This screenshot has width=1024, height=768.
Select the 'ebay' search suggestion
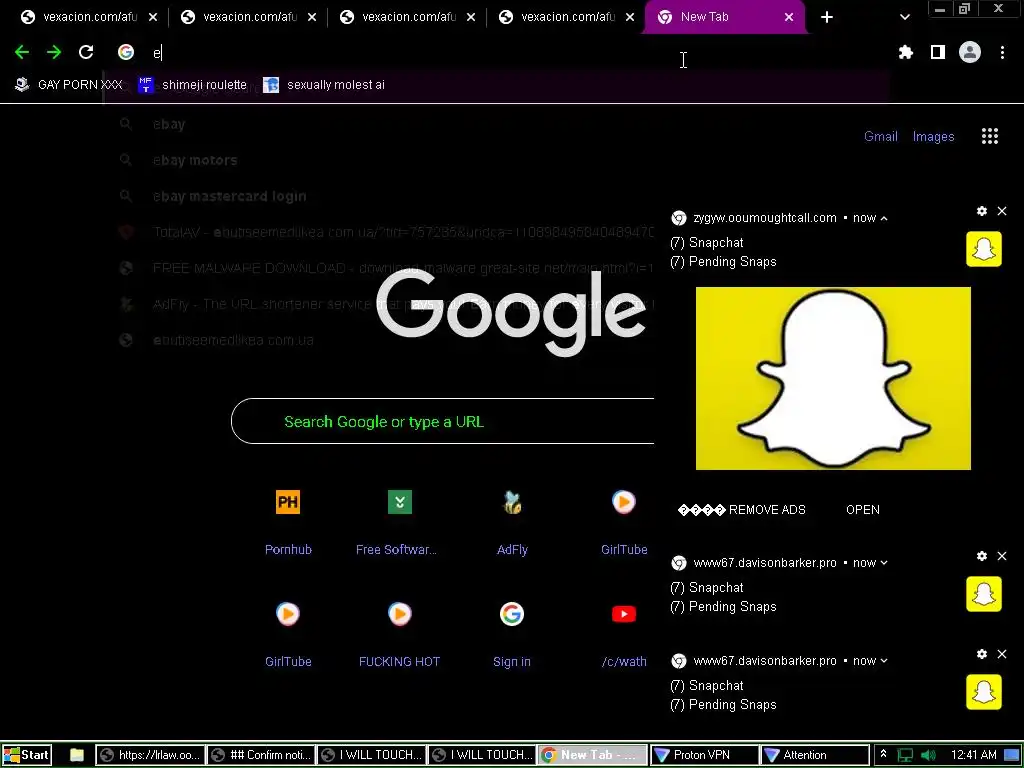click(x=379, y=124)
